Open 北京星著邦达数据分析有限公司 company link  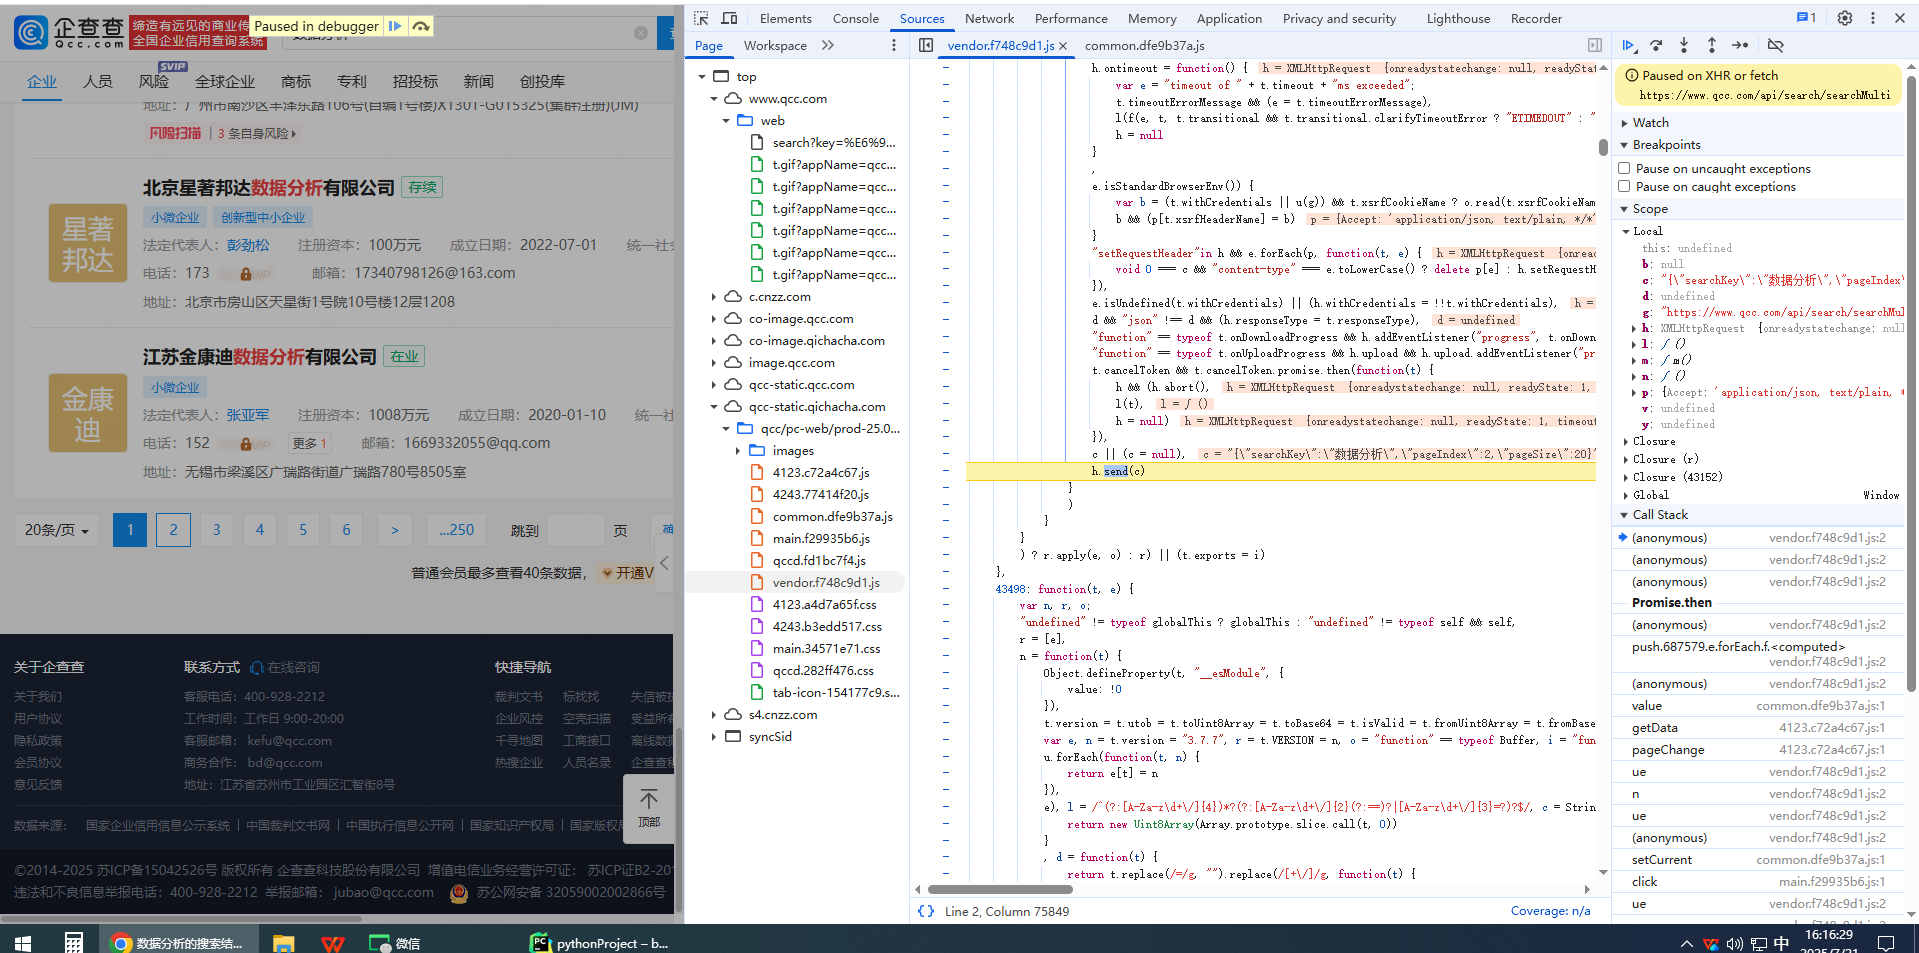click(x=268, y=187)
